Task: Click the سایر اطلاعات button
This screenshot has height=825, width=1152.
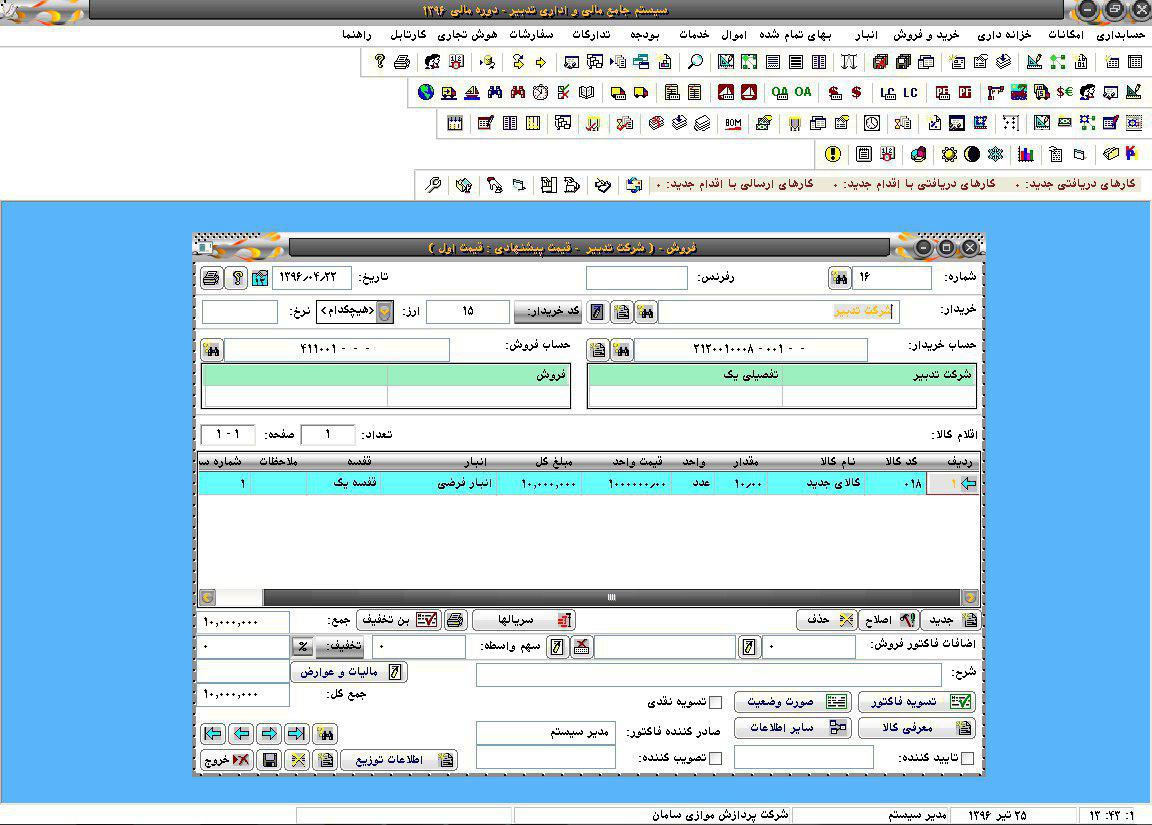Action: pyautogui.click(x=793, y=728)
